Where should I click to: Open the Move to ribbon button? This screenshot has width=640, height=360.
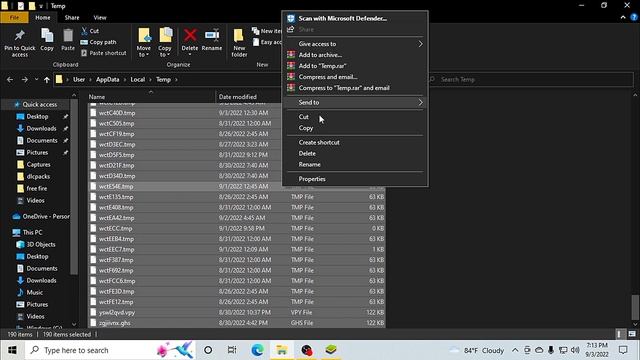point(144,42)
